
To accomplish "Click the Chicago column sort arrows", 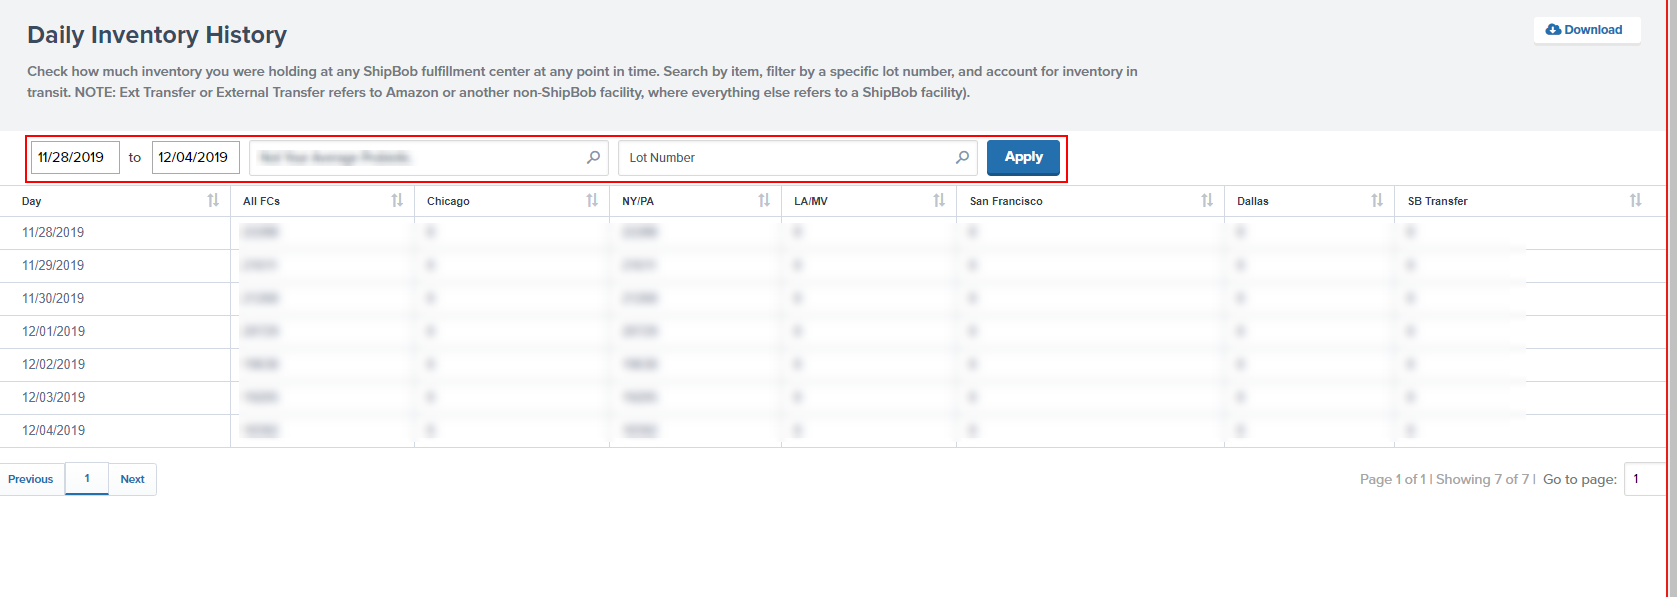I will [592, 201].
